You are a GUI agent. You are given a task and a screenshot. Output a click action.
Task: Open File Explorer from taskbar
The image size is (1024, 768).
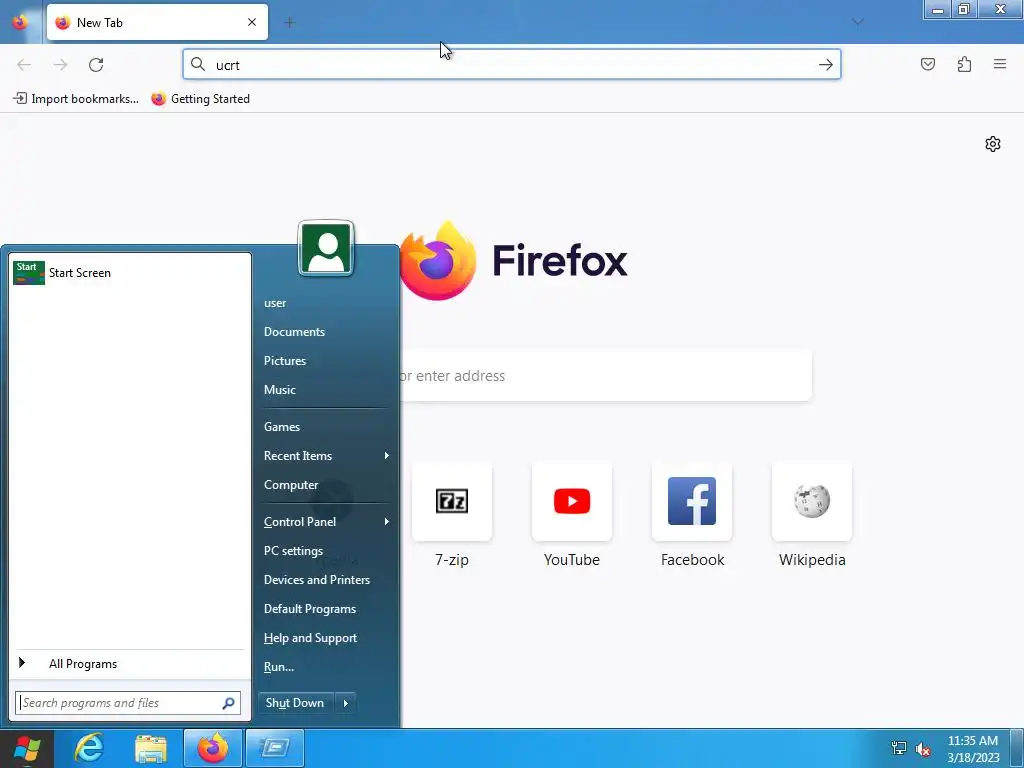[x=151, y=748]
